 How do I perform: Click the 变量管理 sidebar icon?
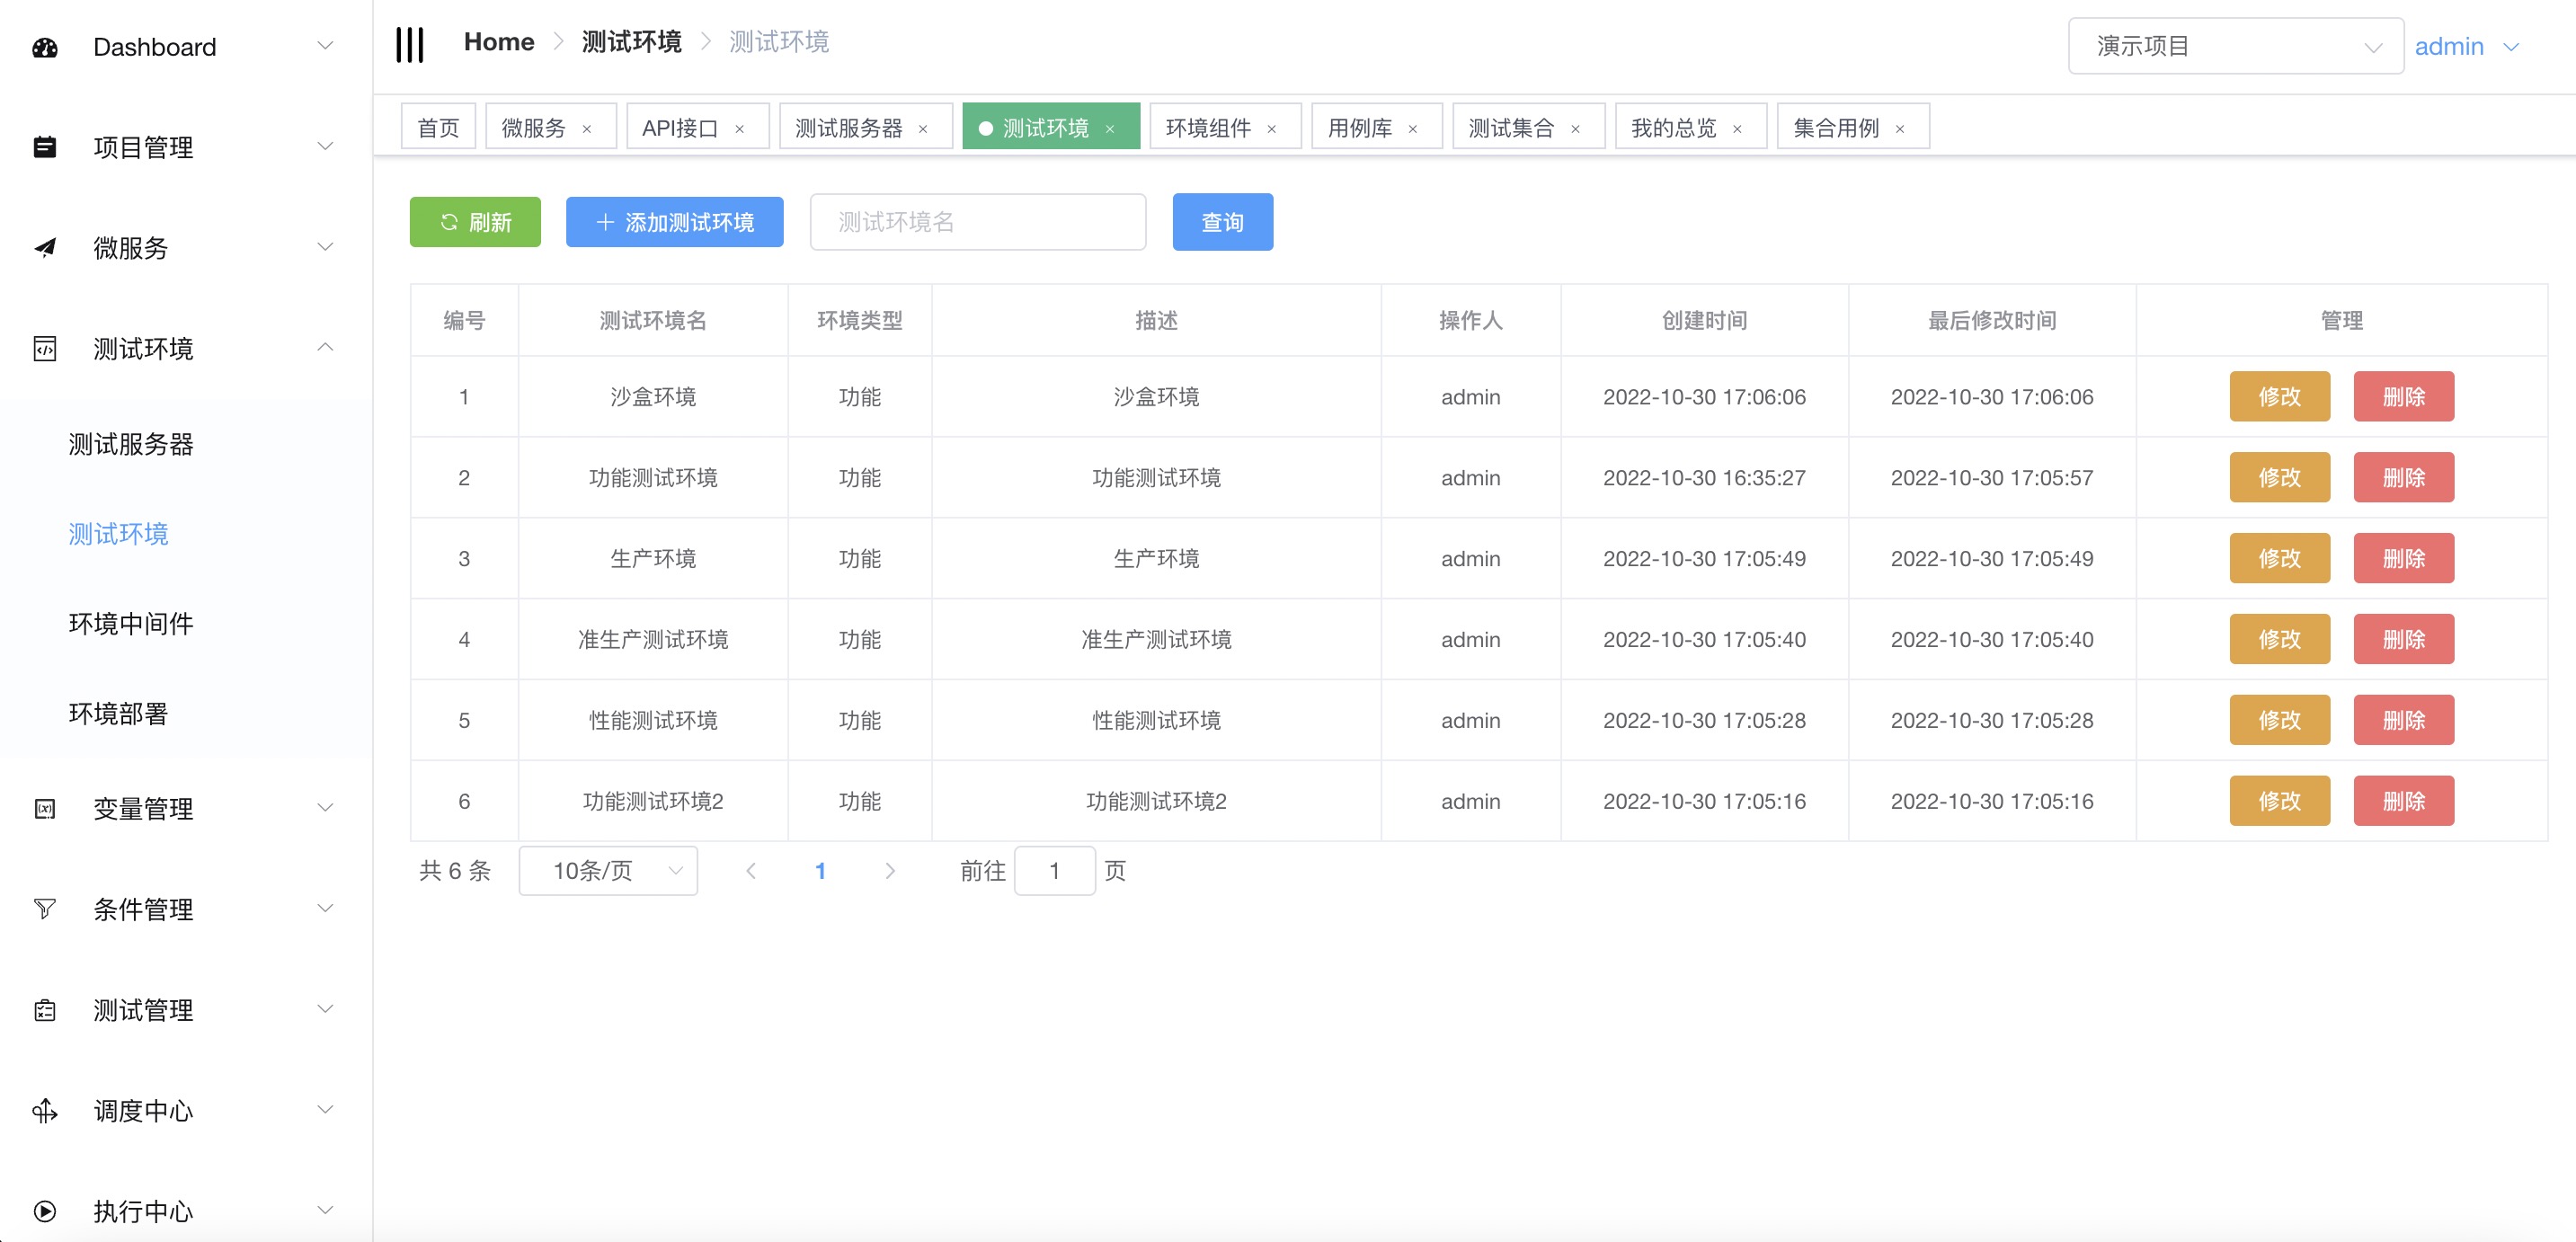(x=45, y=808)
